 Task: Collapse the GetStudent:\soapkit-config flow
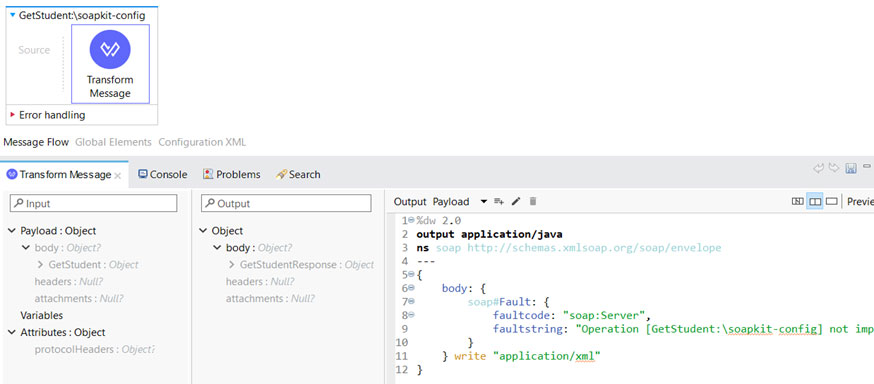pos(12,15)
